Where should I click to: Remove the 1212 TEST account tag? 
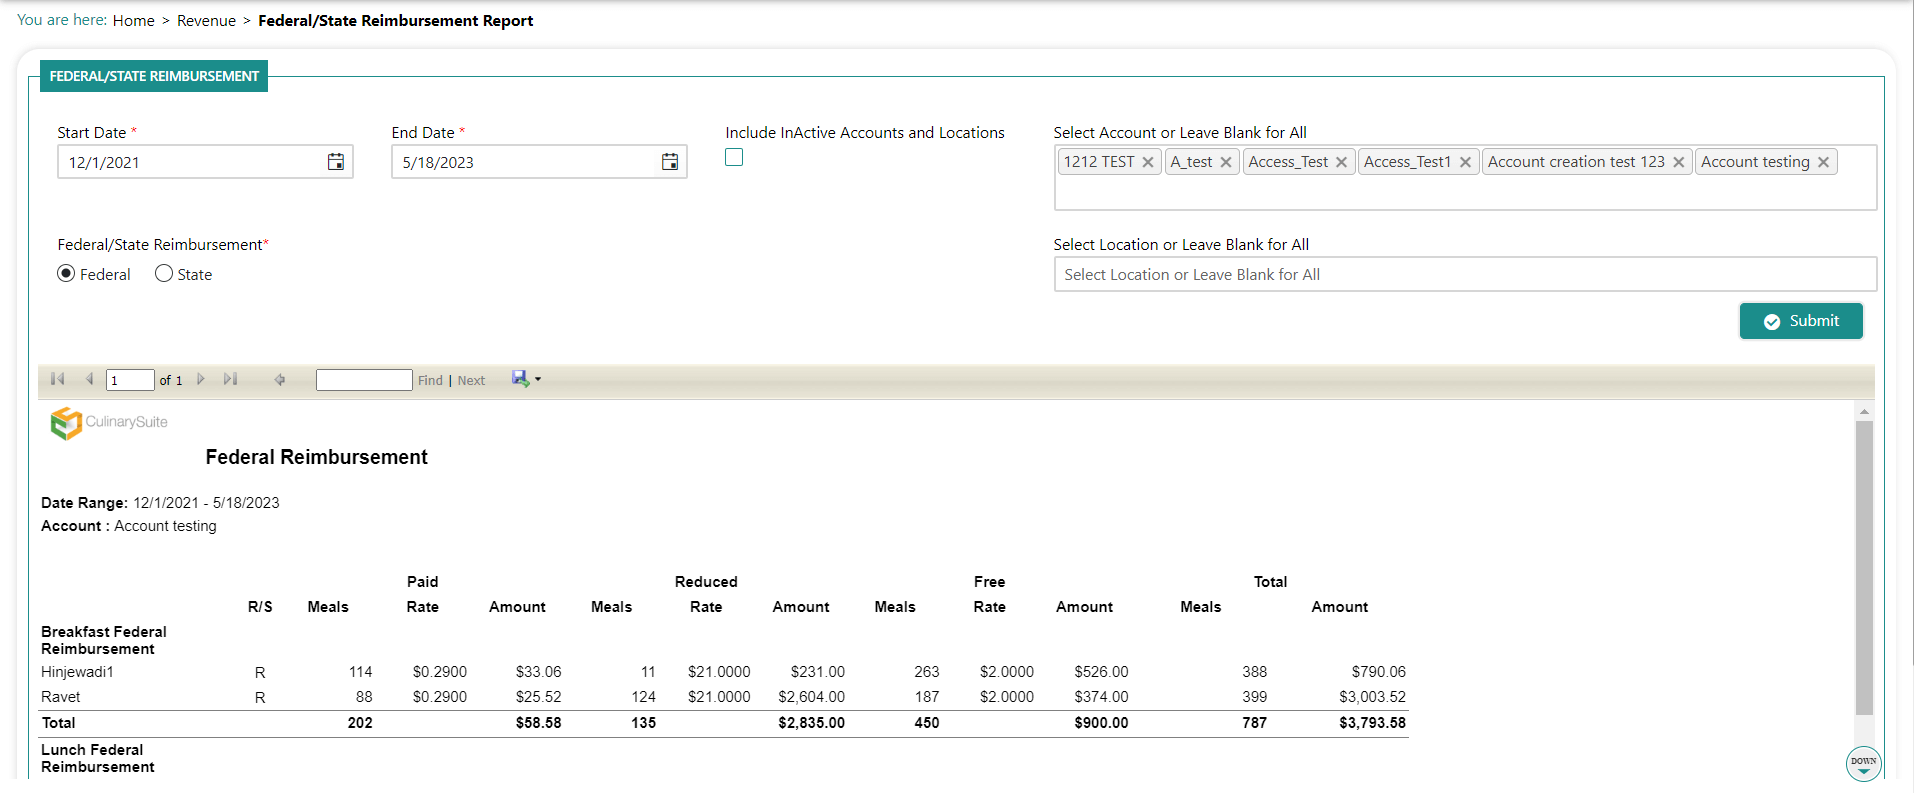pos(1148,162)
